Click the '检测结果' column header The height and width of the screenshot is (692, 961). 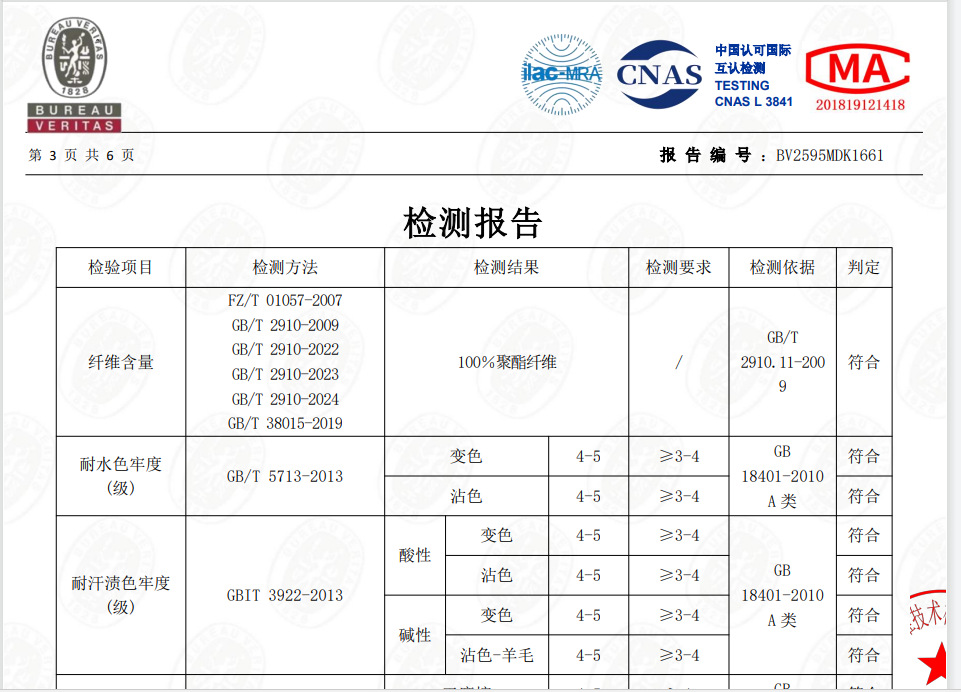tap(506, 267)
